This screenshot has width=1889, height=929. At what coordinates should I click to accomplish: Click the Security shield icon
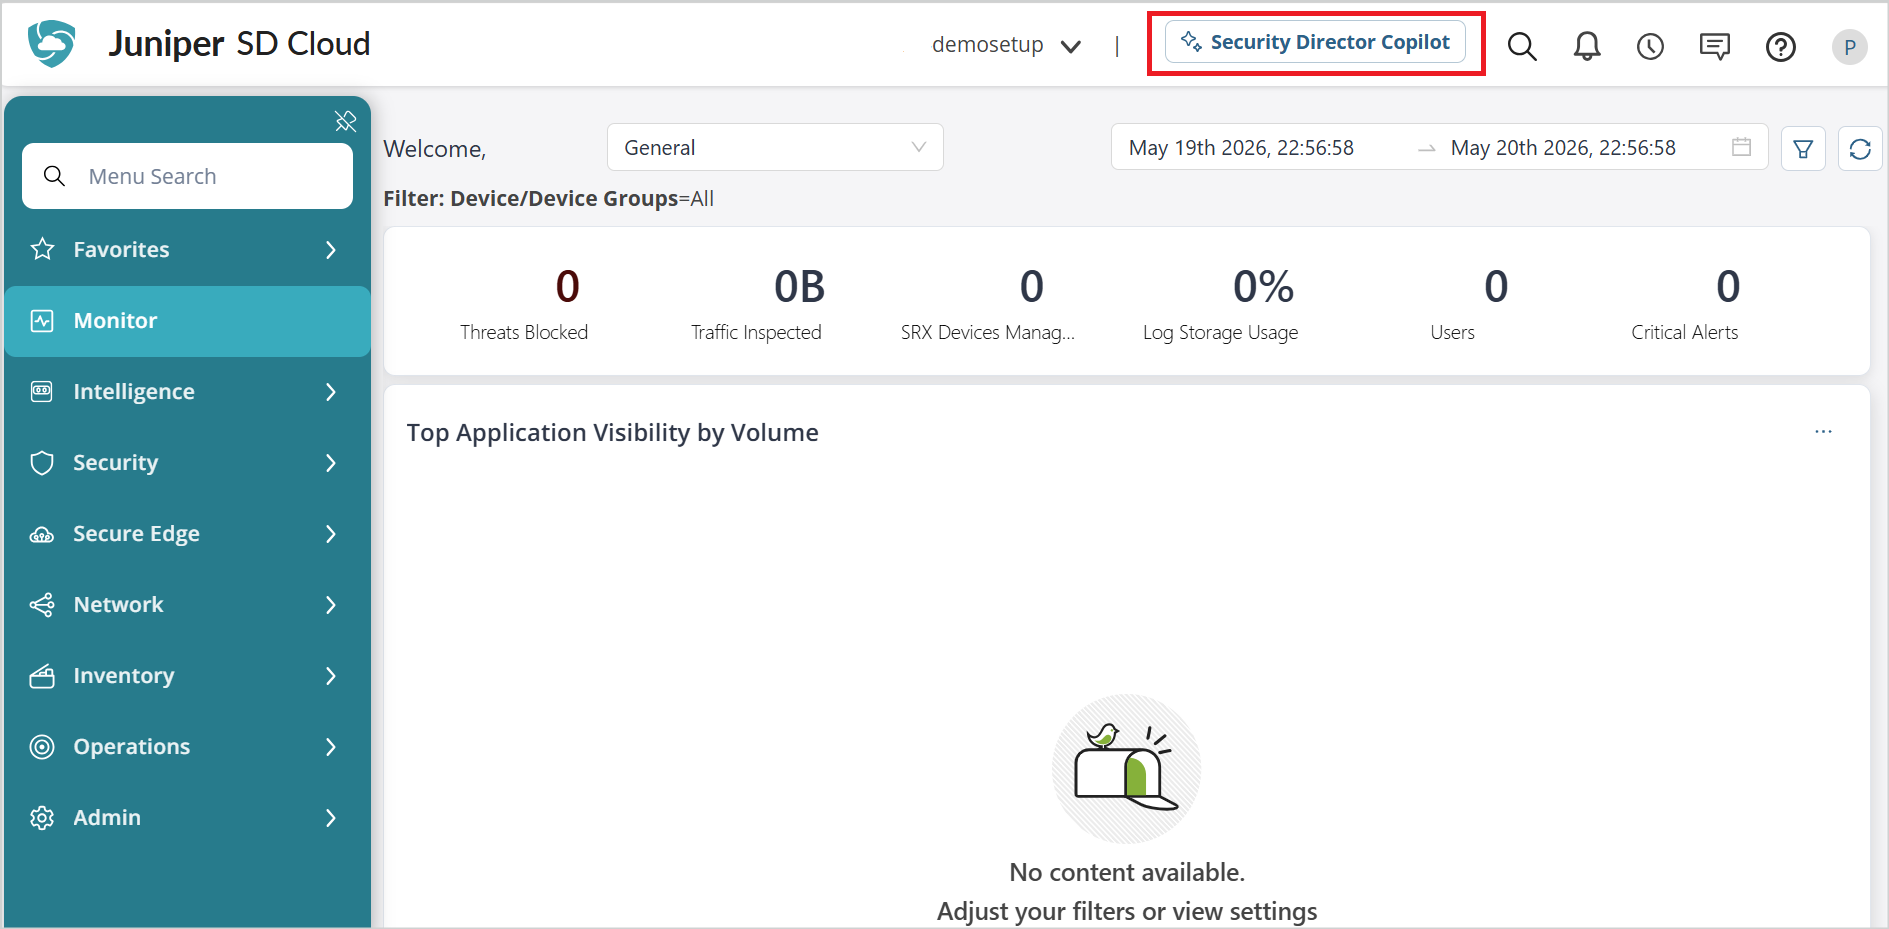[x=42, y=463]
